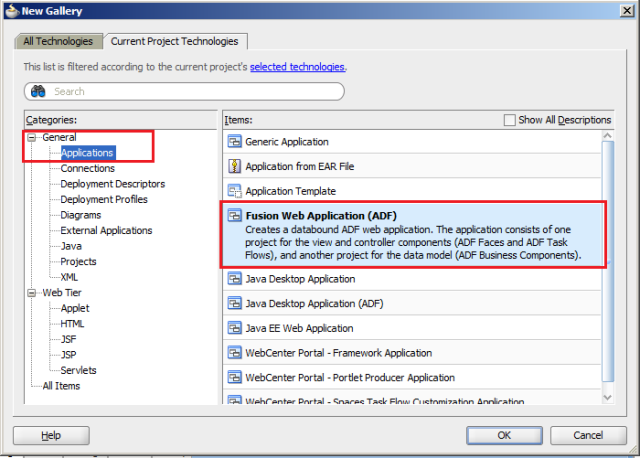Click the Java Desktop Application (ADF) icon
The width and height of the screenshot is (640, 458).
(235, 303)
